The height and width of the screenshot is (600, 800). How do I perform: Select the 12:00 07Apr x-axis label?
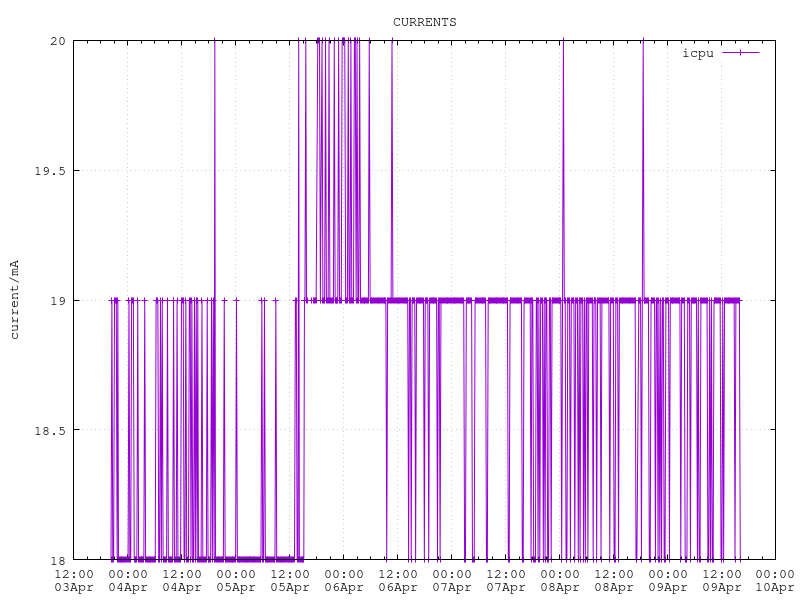coord(506,581)
